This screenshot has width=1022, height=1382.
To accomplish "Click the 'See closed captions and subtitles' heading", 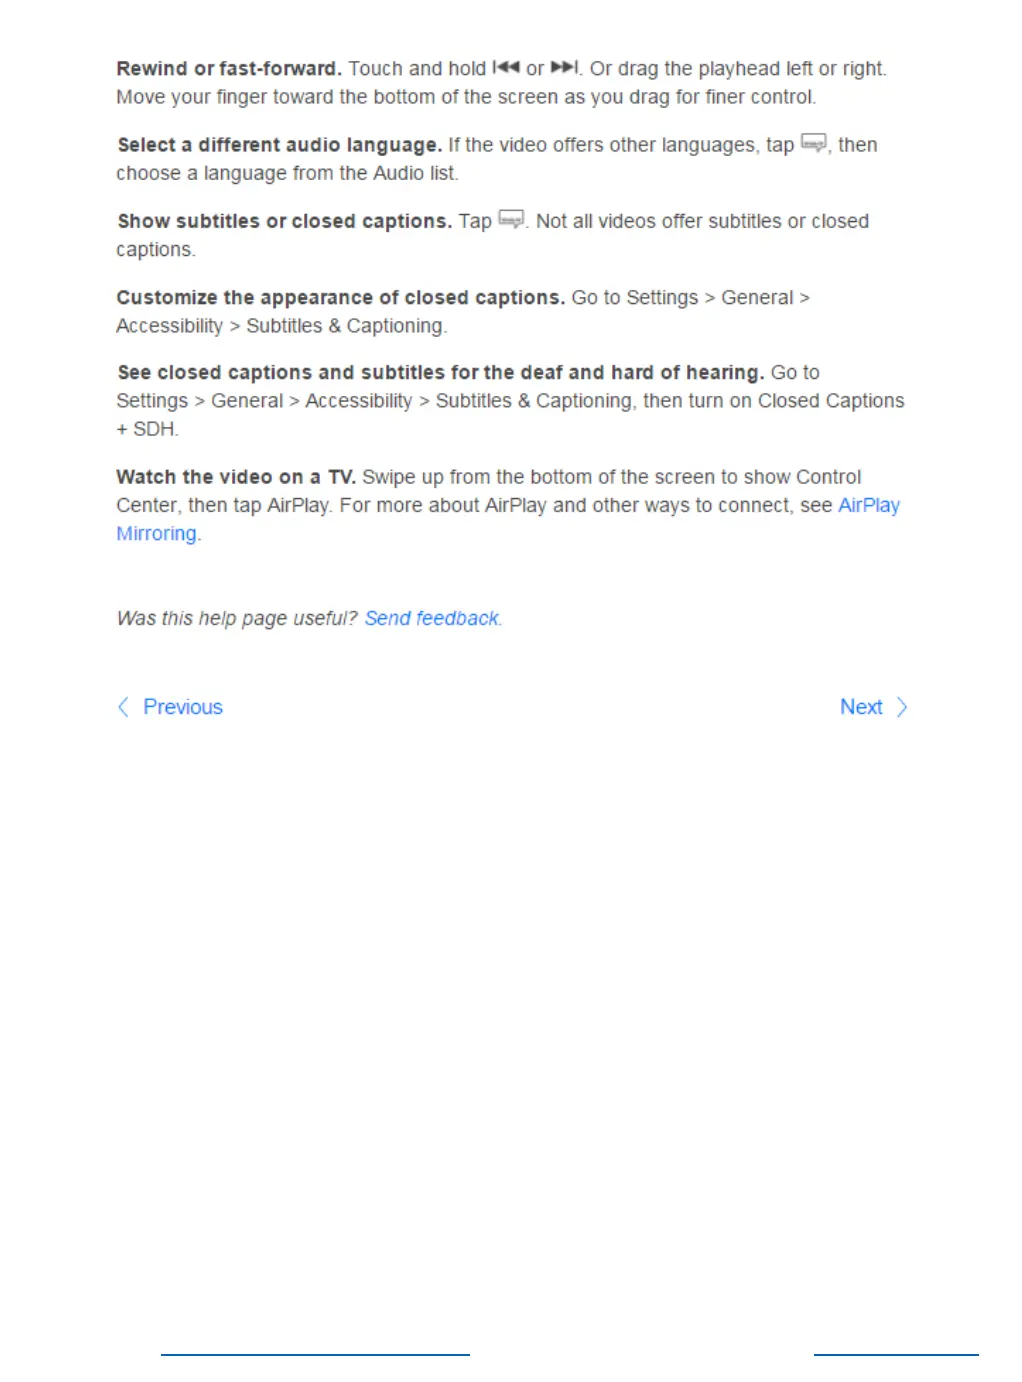I will tap(441, 372).
